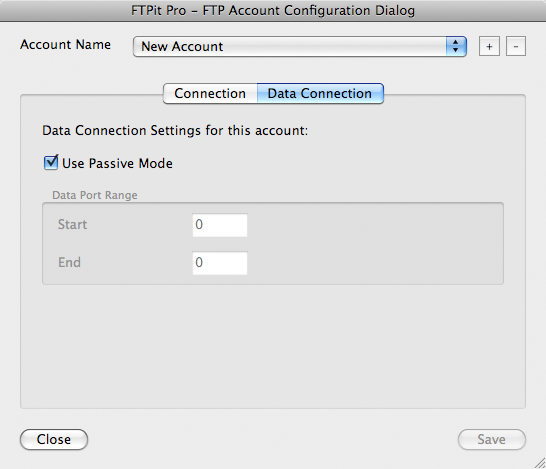546x469 pixels.
Task: Click the New Account combo box text
Action: pos(182,46)
